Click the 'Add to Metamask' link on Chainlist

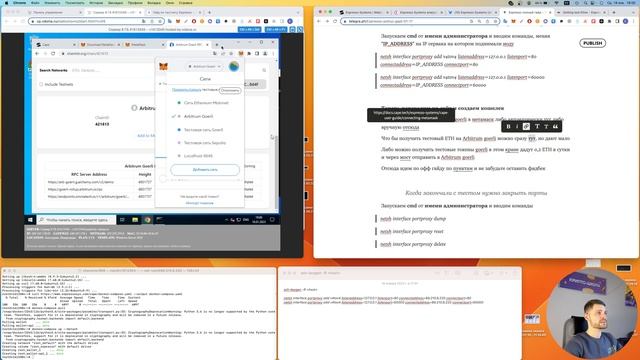pos(146,136)
